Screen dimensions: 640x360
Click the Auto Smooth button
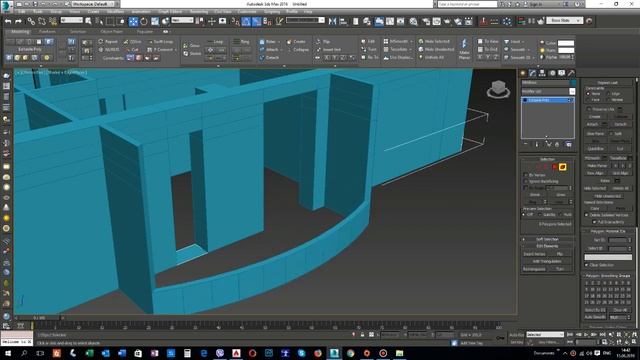596,317
